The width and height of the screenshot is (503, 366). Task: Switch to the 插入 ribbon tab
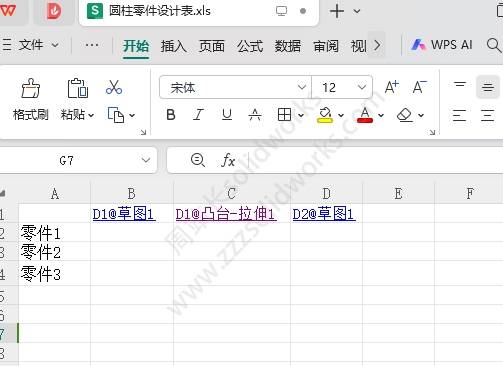tap(173, 46)
